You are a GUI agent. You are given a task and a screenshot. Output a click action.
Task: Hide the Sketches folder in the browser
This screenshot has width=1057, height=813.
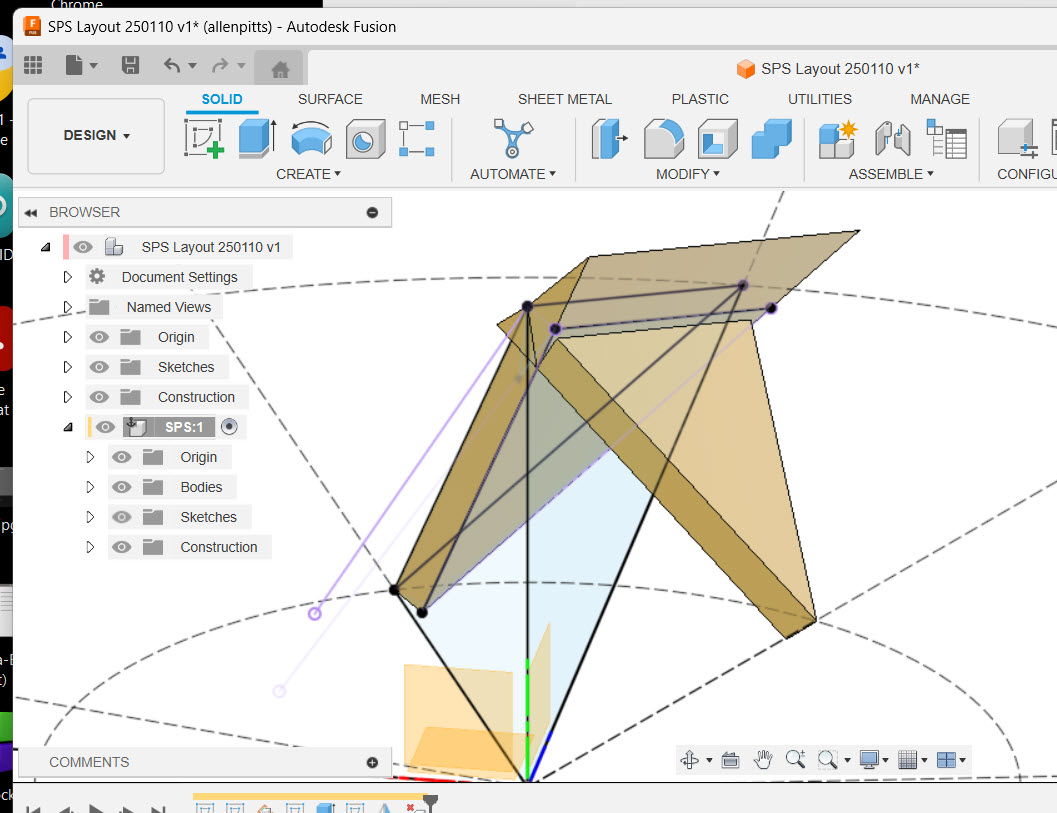[x=99, y=367]
